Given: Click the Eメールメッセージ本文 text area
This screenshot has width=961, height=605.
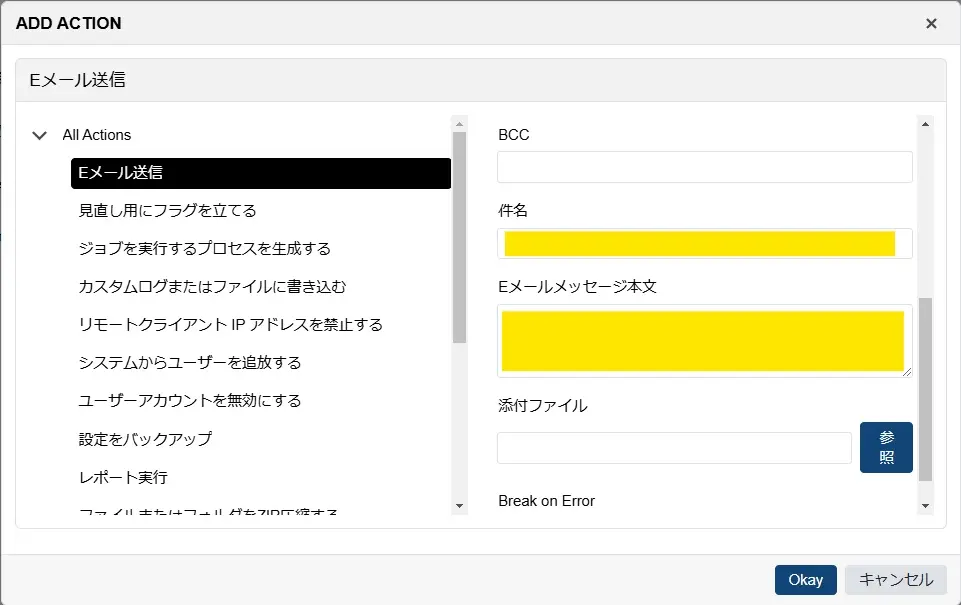Looking at the screenshot, I should tap(705, 341).
